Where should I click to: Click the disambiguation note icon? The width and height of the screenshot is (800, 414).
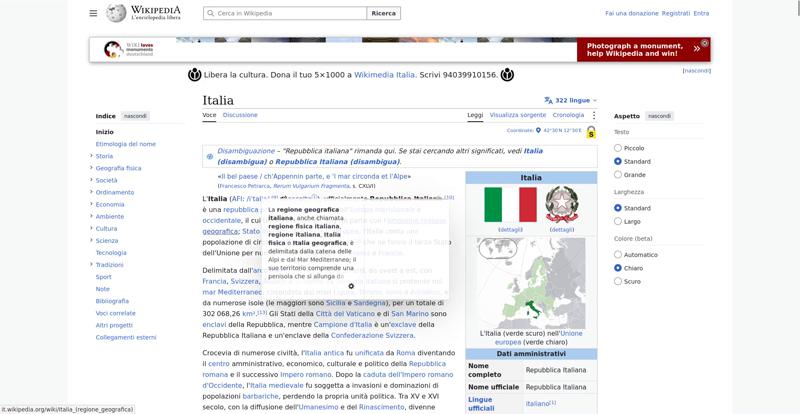(x=210, y=157)
